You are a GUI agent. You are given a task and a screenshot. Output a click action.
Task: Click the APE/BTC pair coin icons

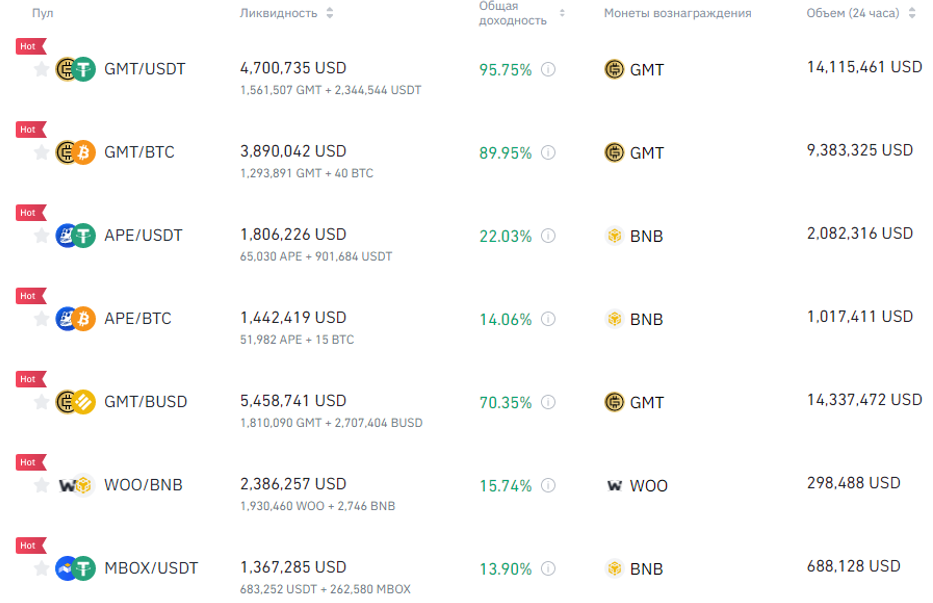tap(75, 319)
